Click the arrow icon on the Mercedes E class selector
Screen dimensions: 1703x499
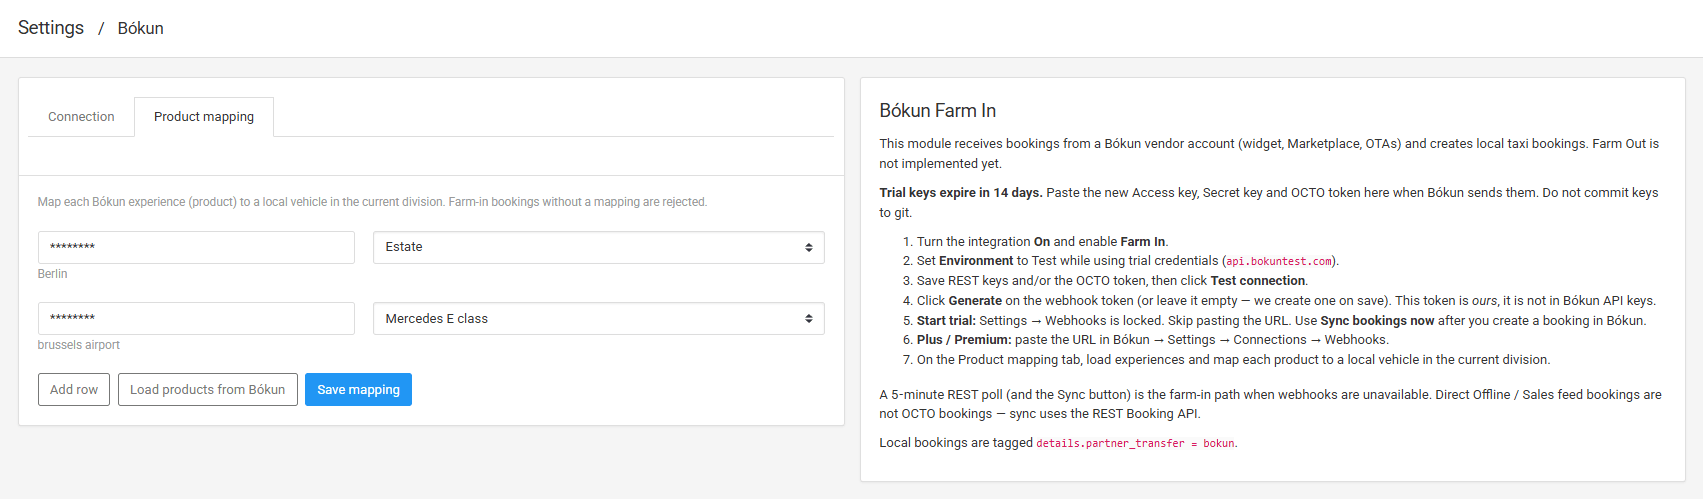tap(809, 318)
